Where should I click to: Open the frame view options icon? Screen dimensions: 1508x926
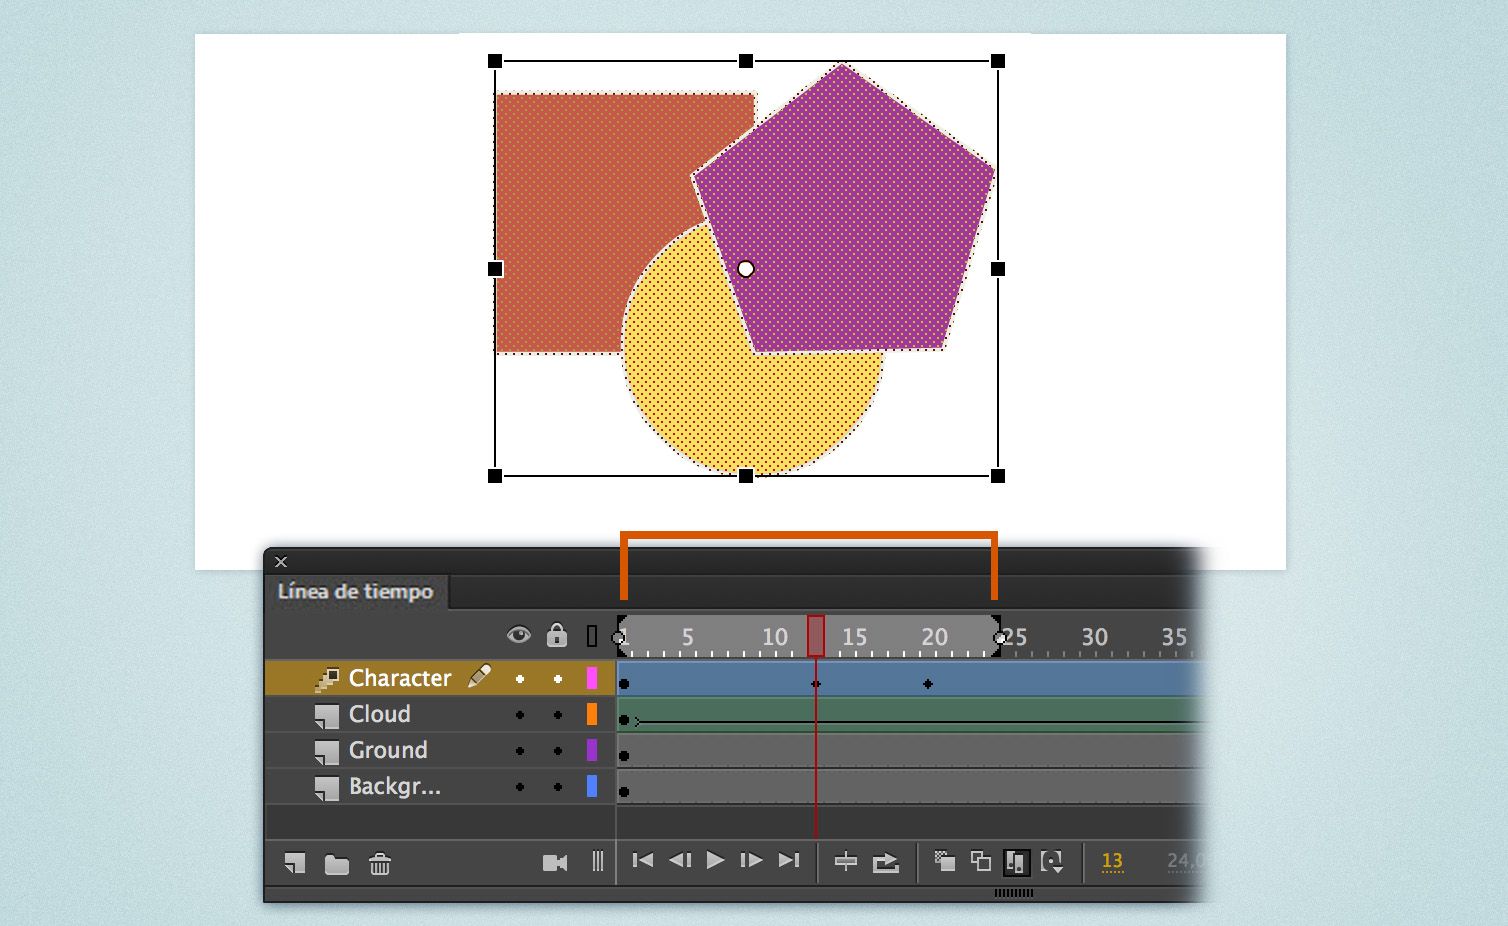point(598,862)
